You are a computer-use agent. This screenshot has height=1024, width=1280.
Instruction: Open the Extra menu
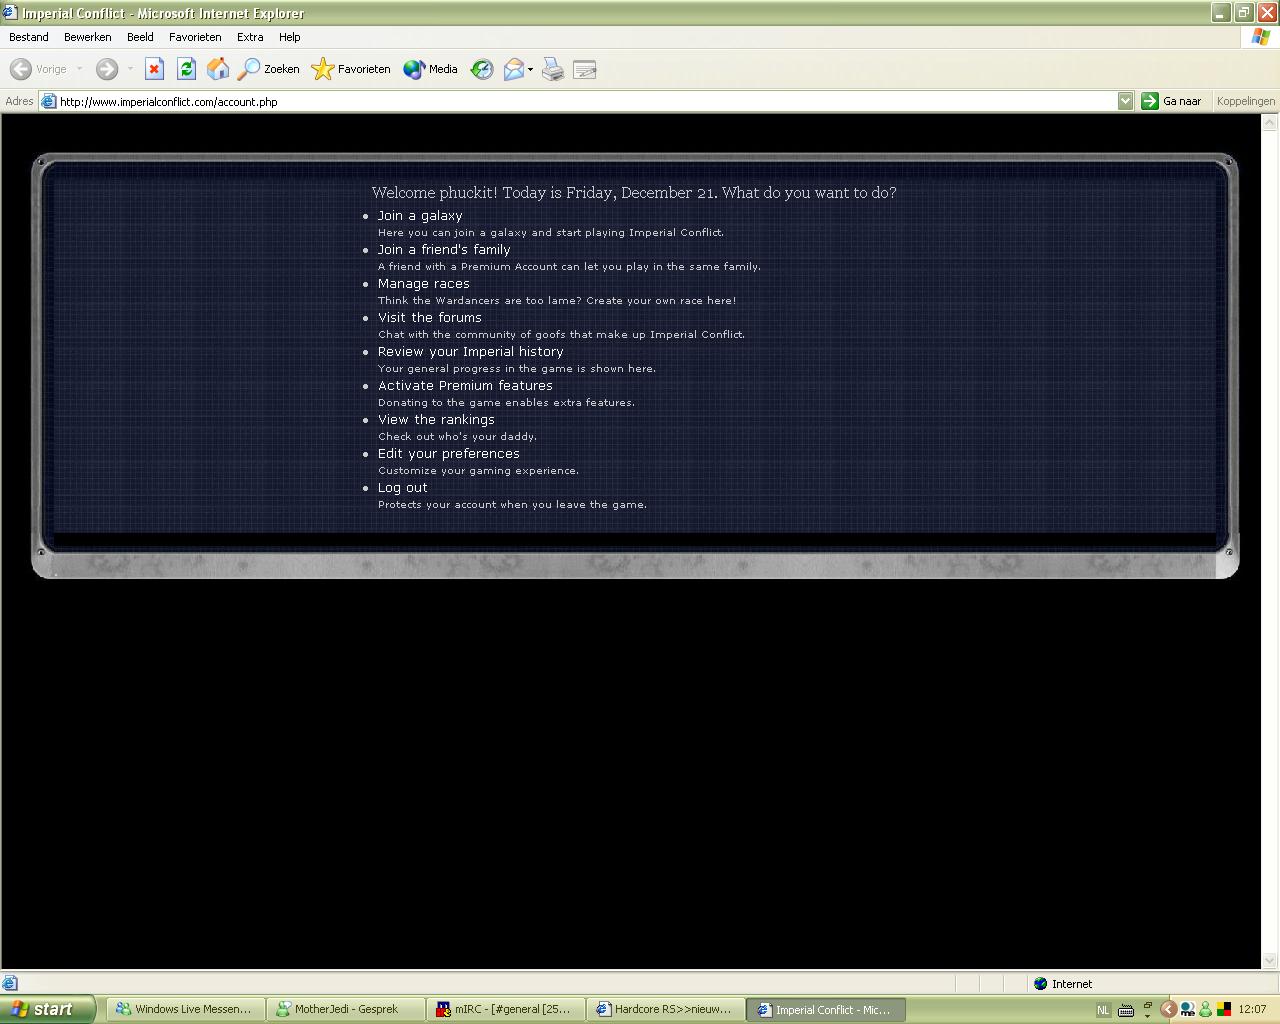(250, 37)
